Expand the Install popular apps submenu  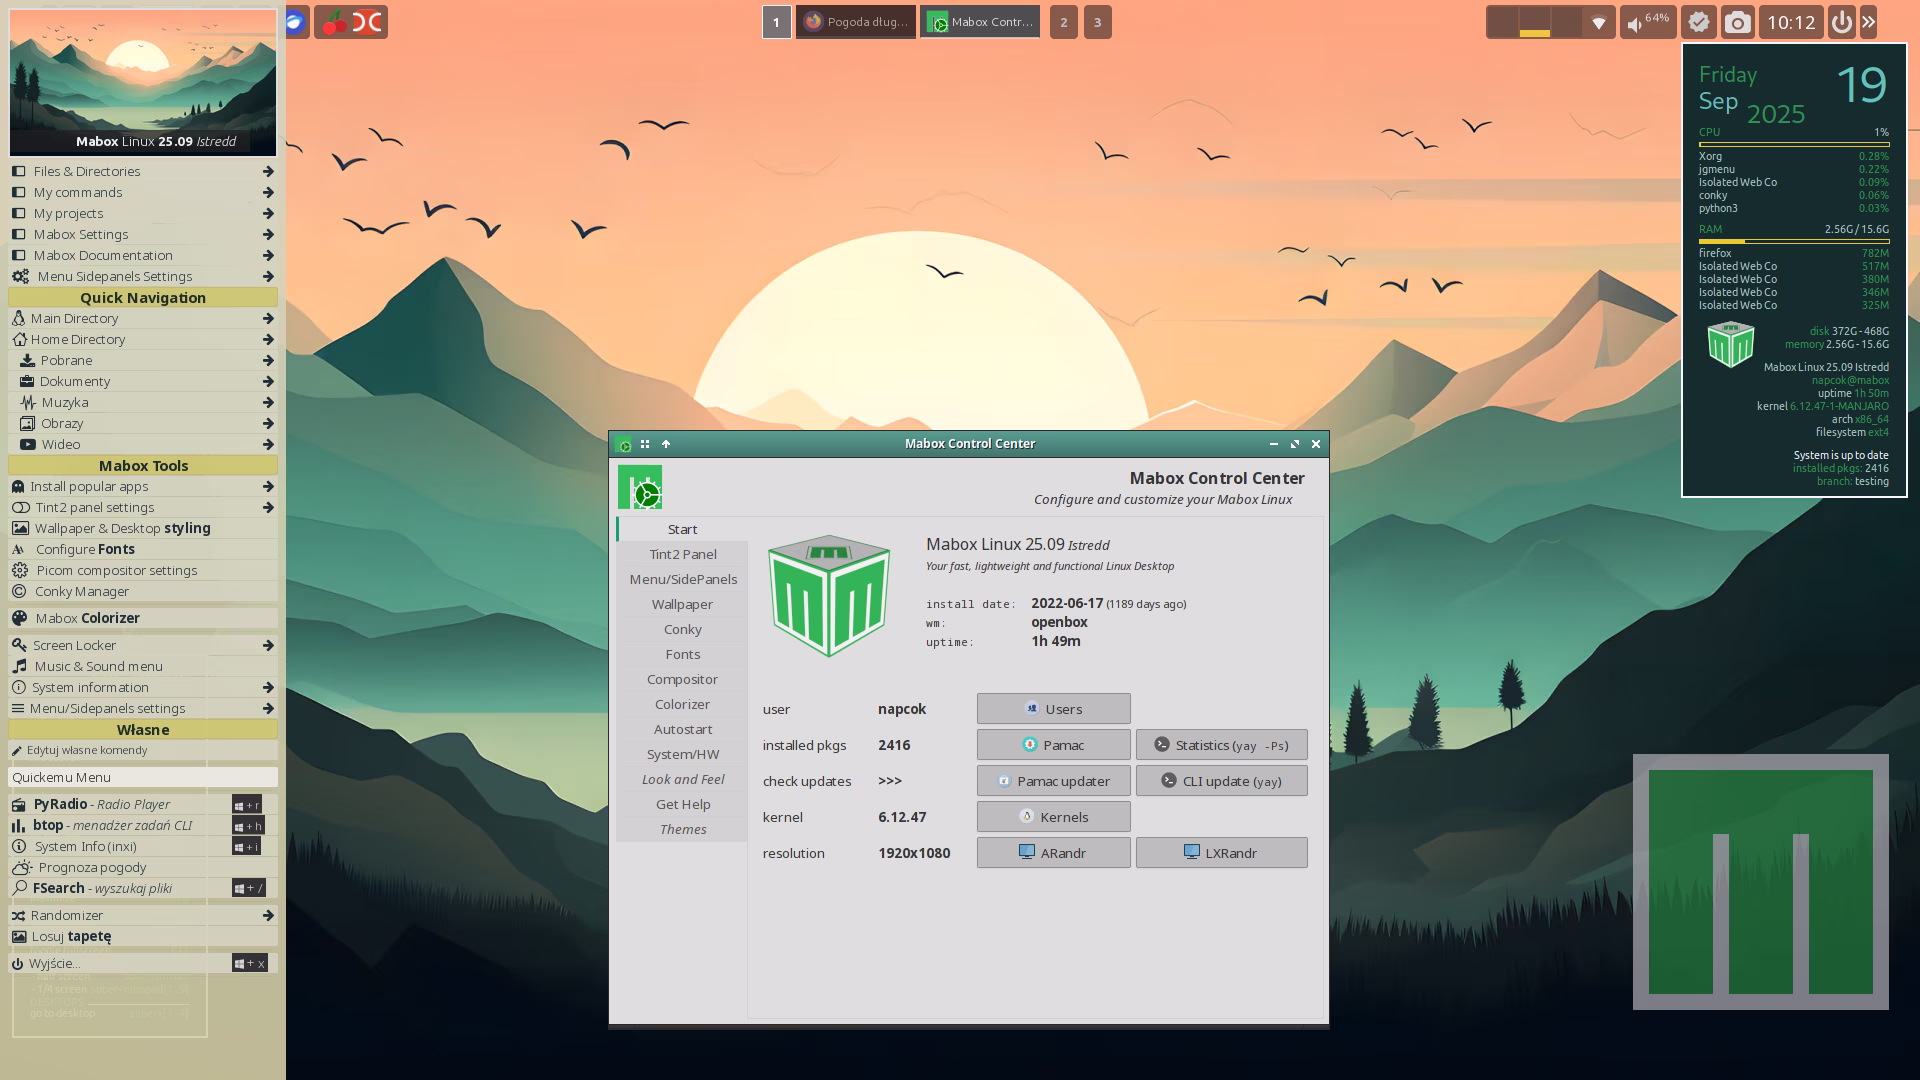(x=268, y=487)
